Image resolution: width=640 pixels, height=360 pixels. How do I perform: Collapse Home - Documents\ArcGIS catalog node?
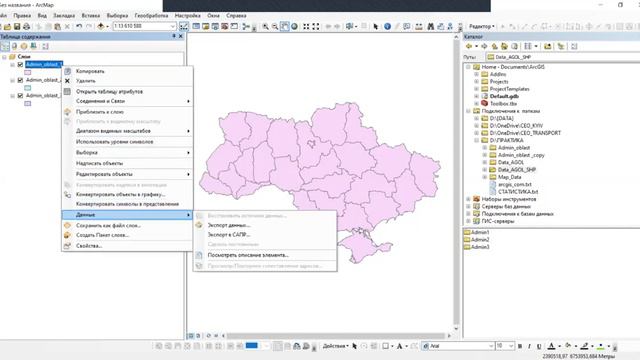coord(469,67)
